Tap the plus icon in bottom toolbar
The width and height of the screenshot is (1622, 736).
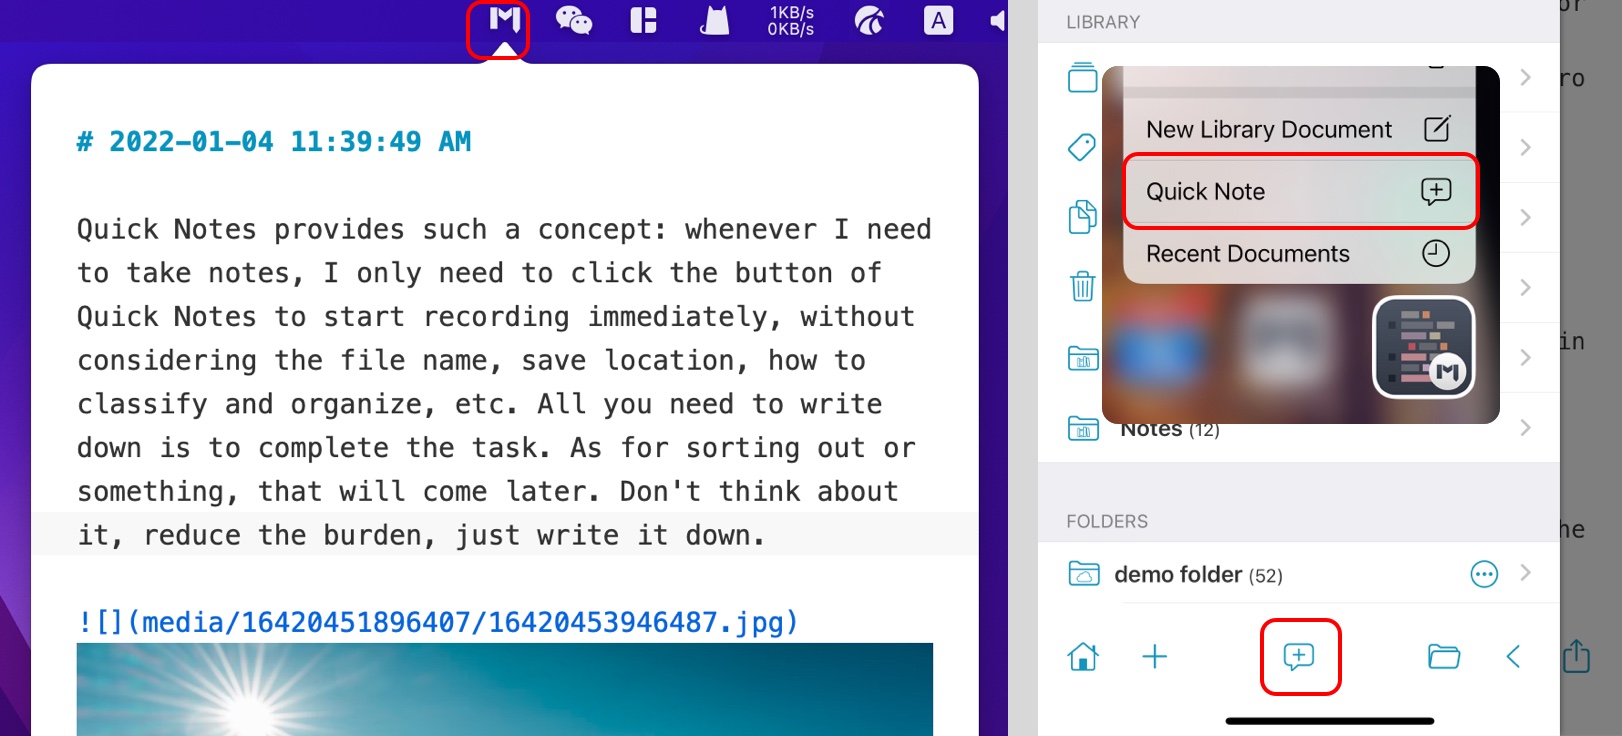click(x=1154, y=657)
